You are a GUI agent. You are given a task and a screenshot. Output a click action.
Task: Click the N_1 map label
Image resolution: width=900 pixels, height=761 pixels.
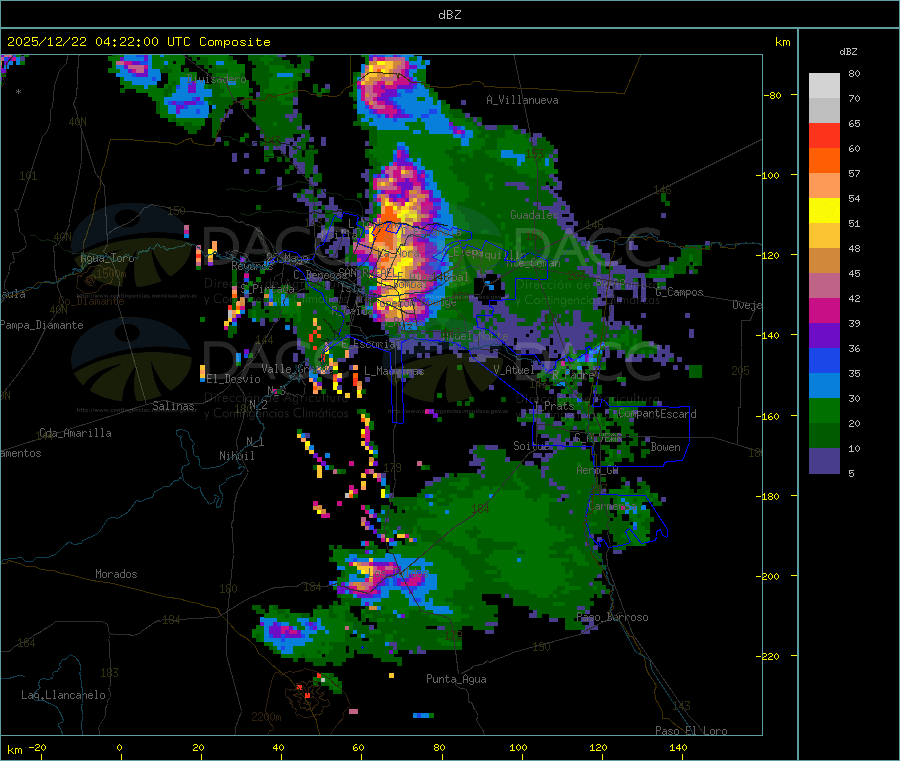(x=255, y=441)
